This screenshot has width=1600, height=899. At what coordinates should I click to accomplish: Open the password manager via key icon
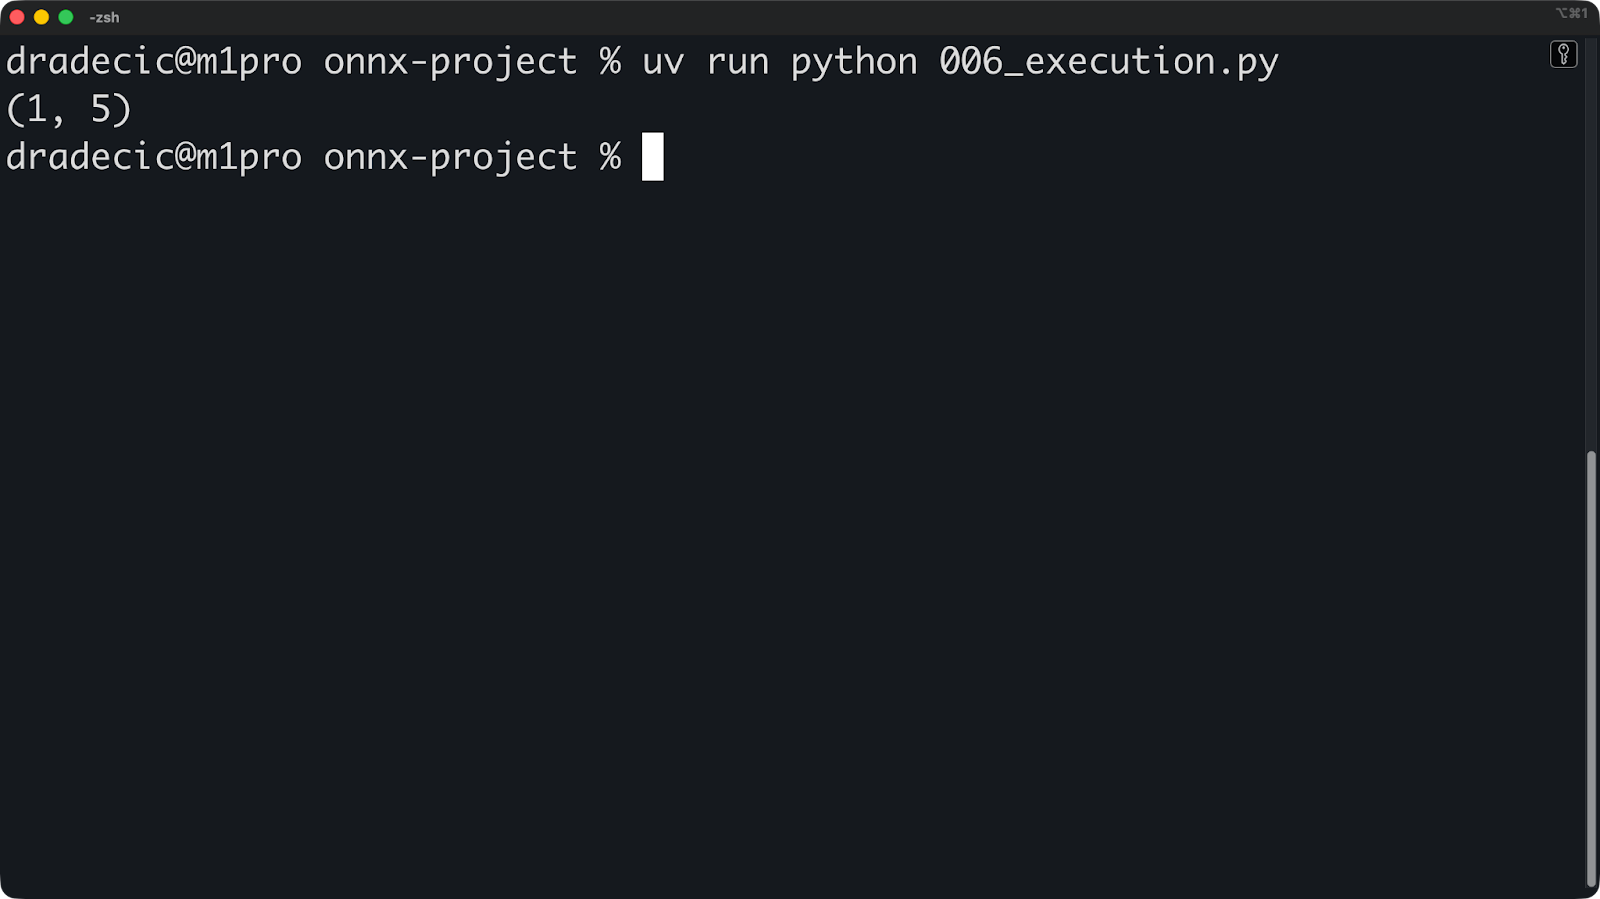coord(1563,53)
